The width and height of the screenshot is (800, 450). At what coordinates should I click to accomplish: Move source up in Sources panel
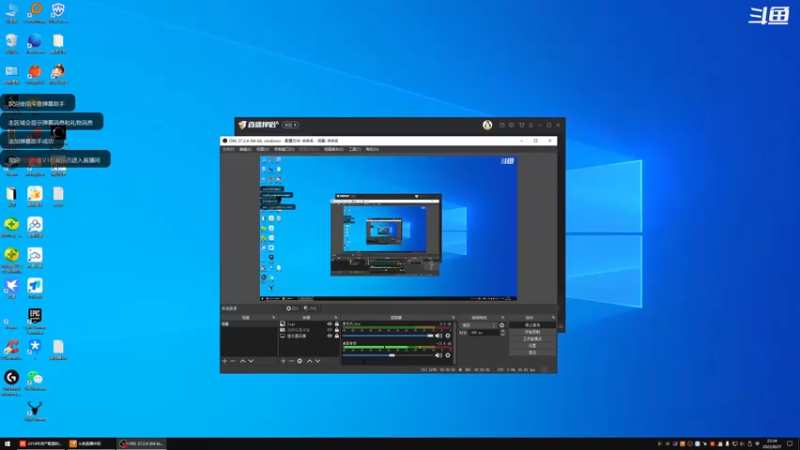309,361
